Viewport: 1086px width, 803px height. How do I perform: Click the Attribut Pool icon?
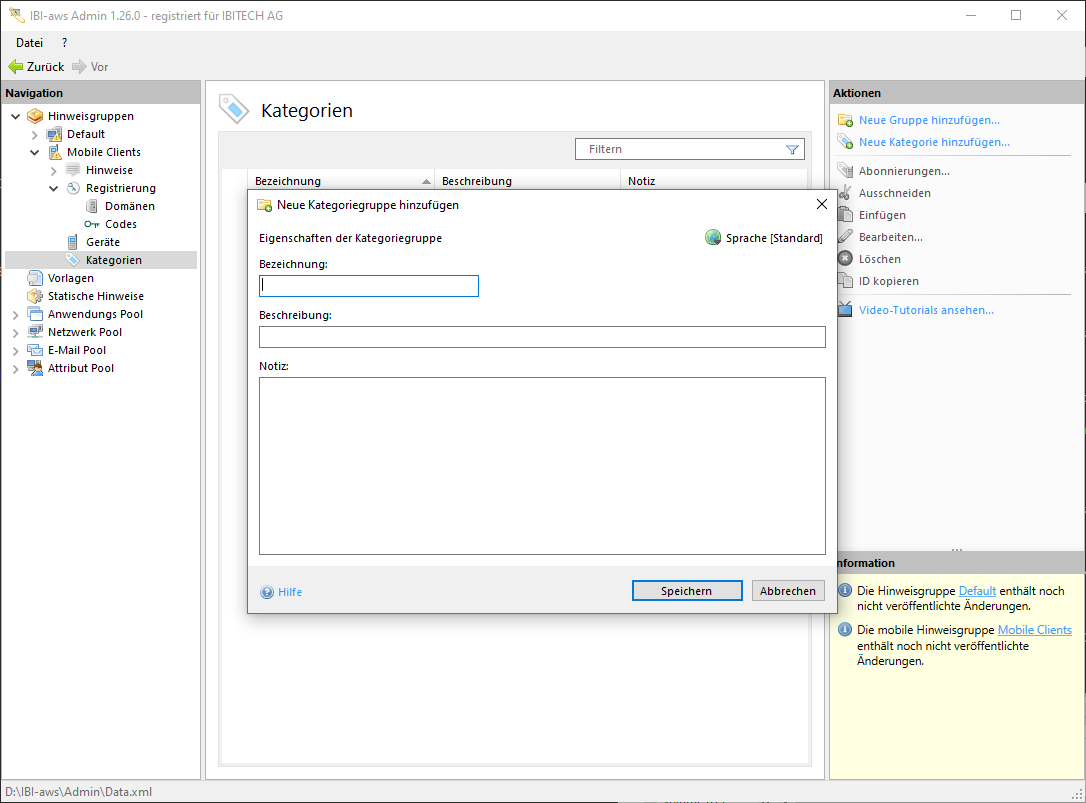click(35, 368)
